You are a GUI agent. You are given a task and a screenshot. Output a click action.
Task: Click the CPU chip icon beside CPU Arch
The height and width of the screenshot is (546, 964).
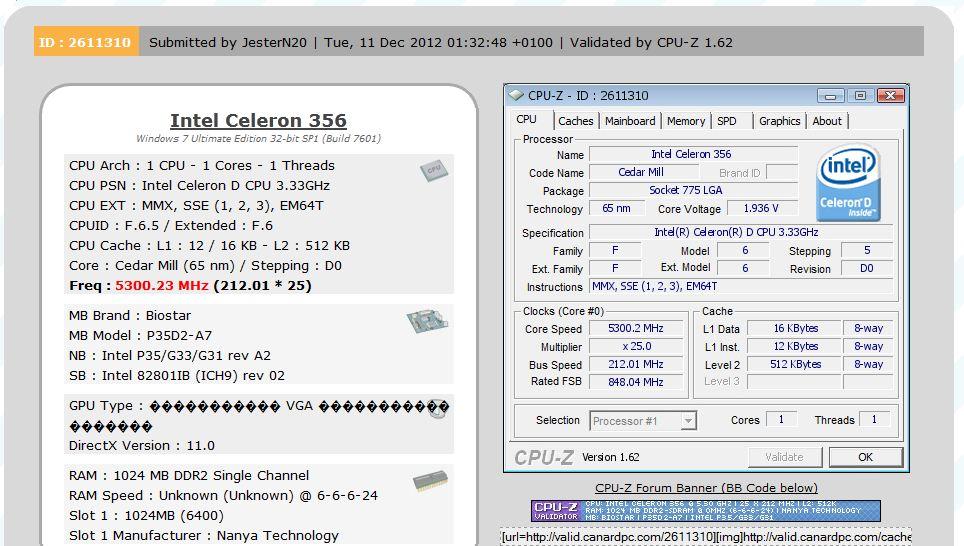tap(434, 170)
